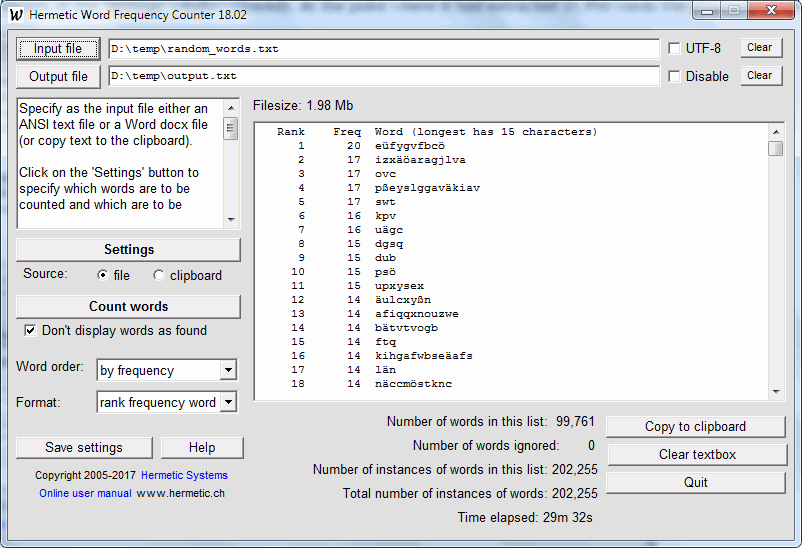The width and height of the screenshot is (802, 548).
Task: Click the word ovc in results
Action: (385, 174)
